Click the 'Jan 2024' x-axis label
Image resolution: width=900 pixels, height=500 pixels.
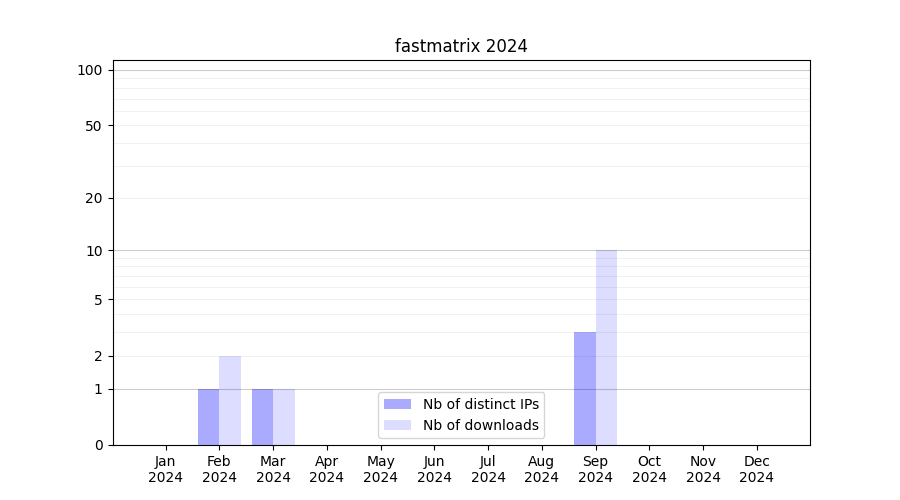click(166, 469)
